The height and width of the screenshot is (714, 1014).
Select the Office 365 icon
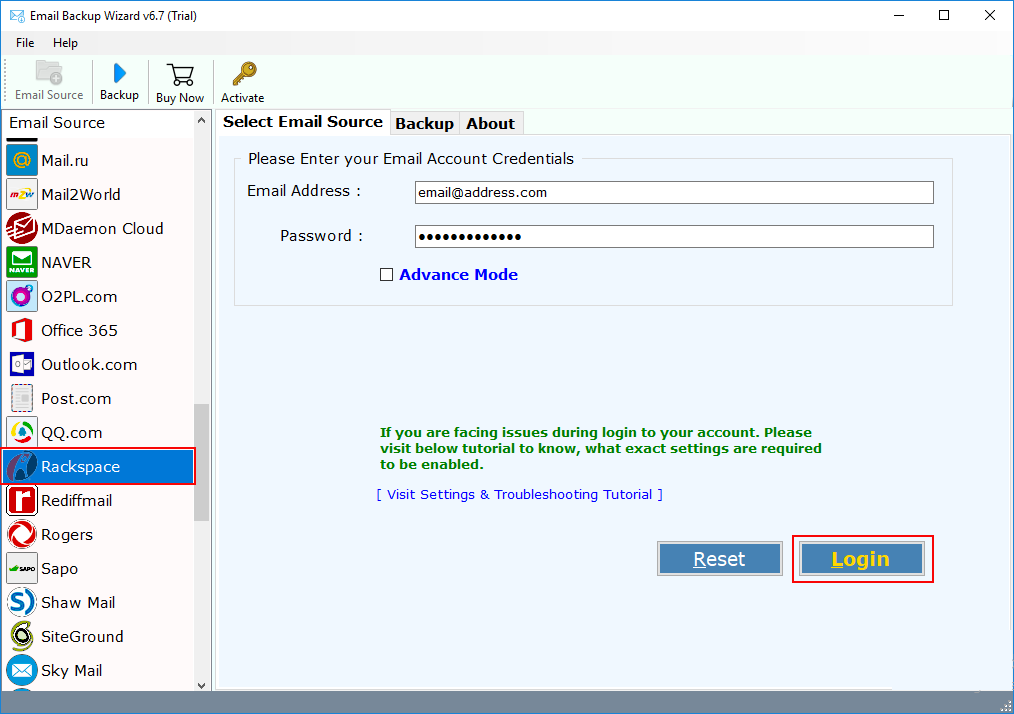point(22,330)
